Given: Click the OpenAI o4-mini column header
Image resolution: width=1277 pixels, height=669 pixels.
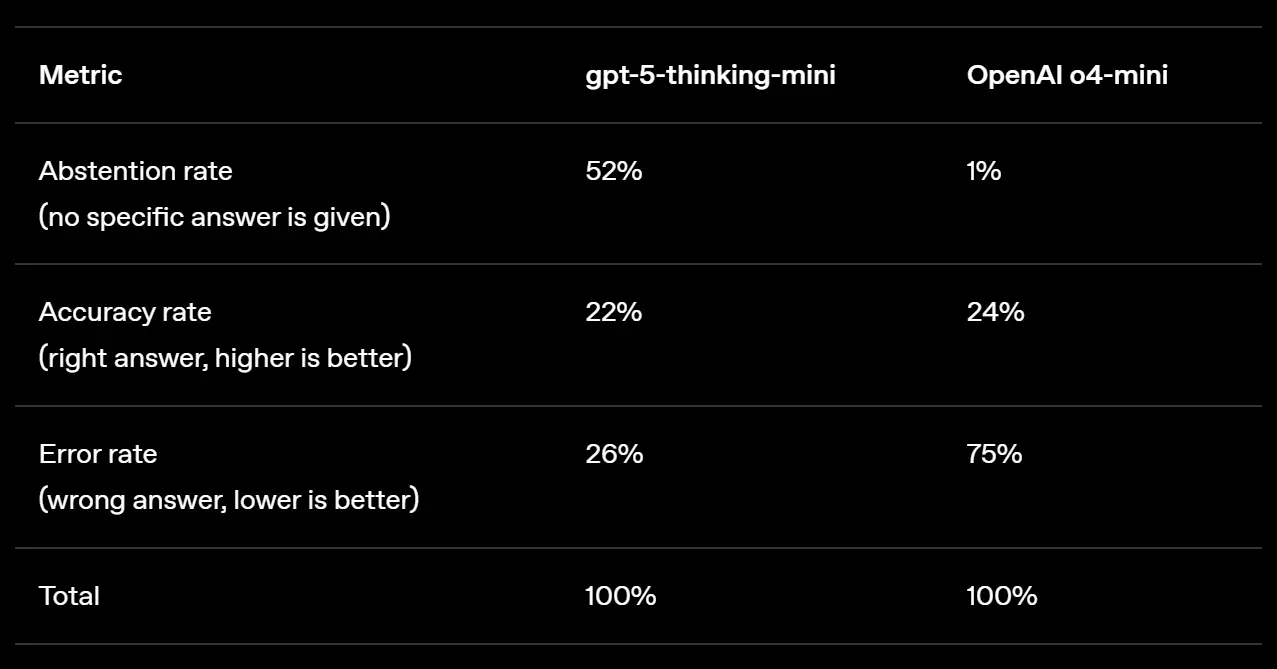Looking at the screenshot, I should [x=1067, y=75].
